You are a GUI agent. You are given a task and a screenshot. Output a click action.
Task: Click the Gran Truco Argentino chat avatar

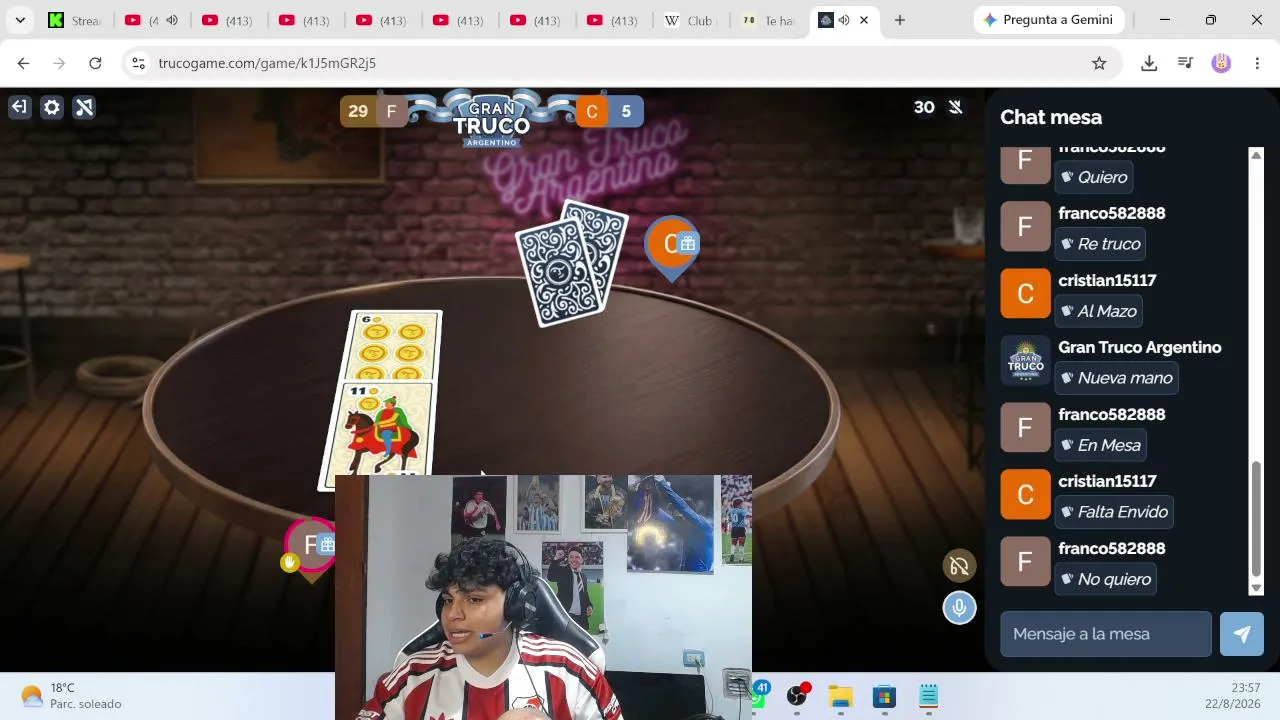pos(1025,361)
